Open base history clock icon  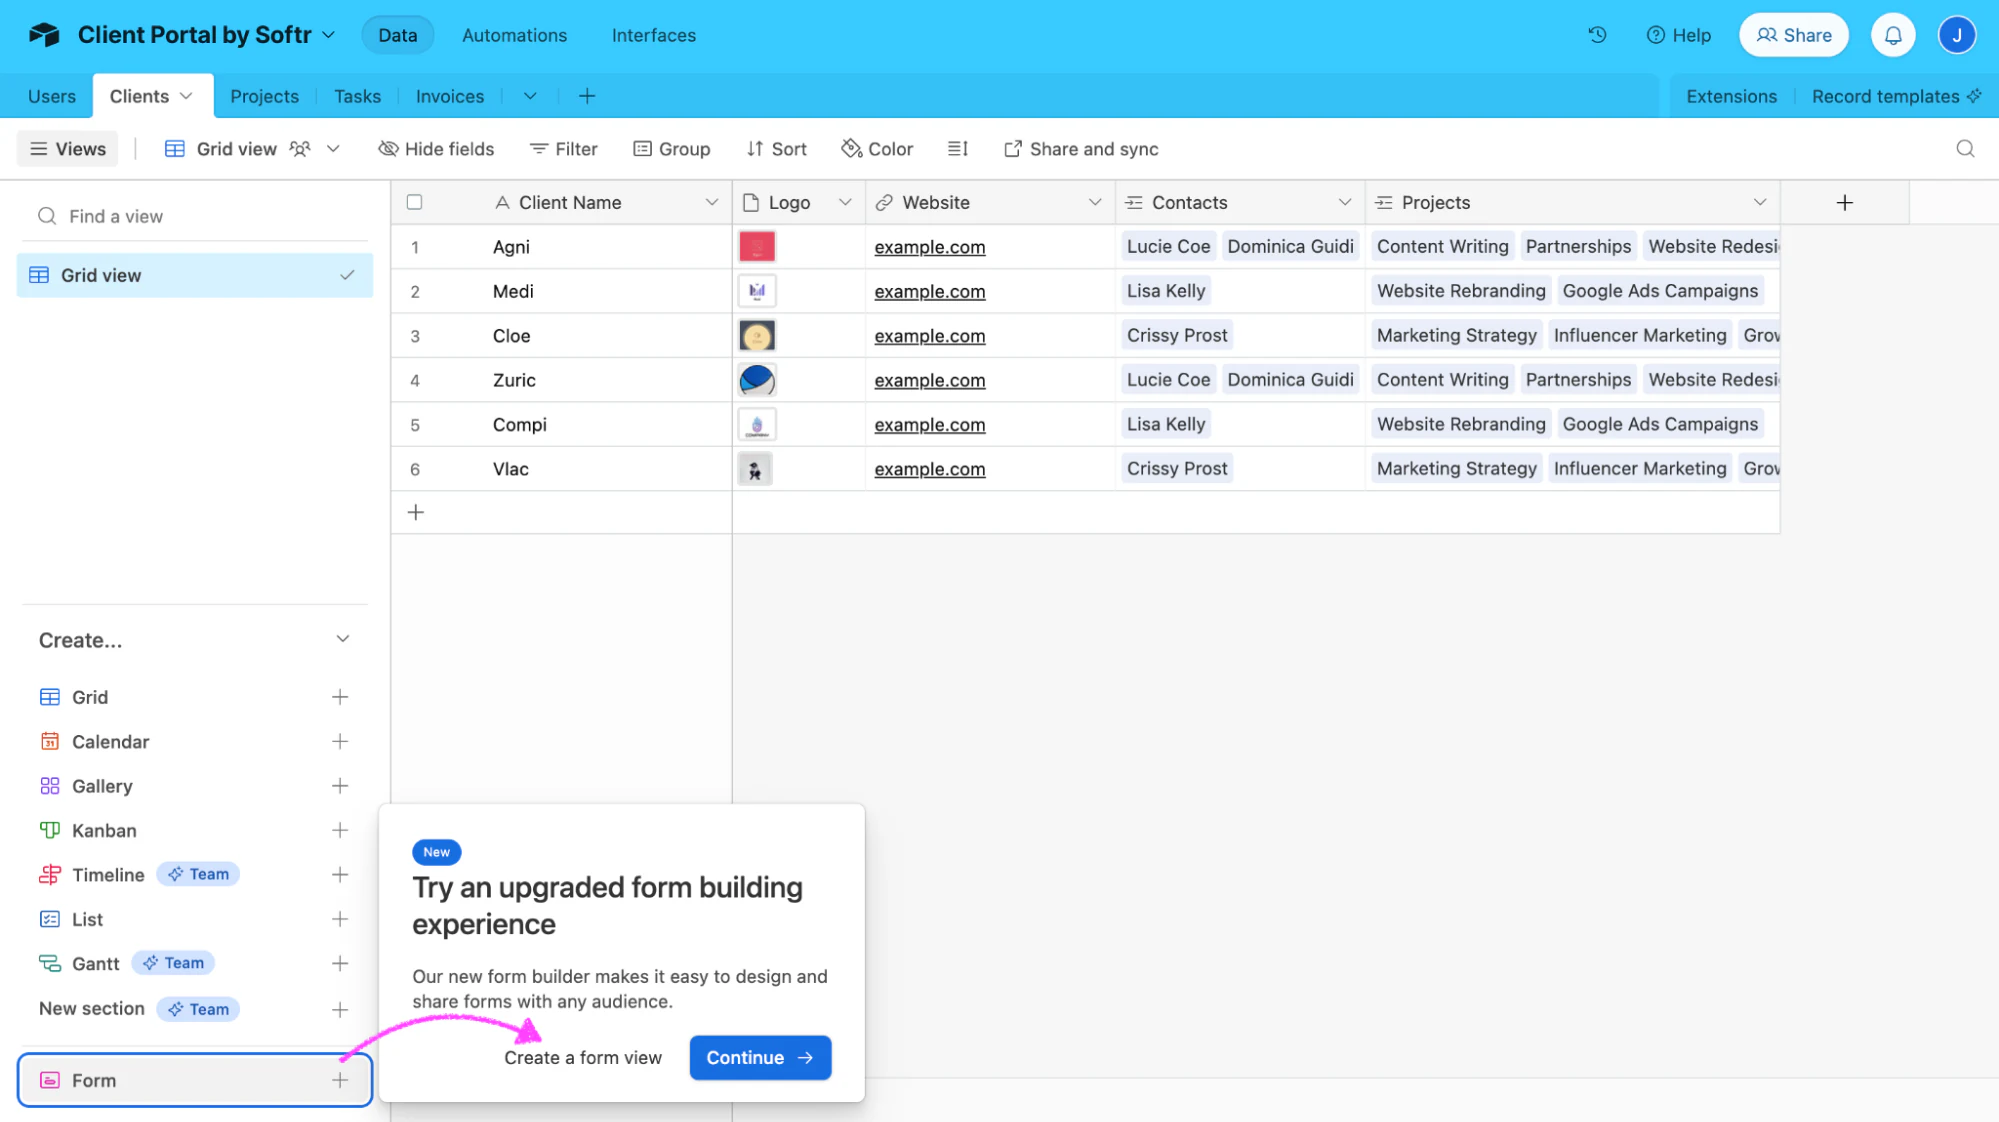(1597, 35)
